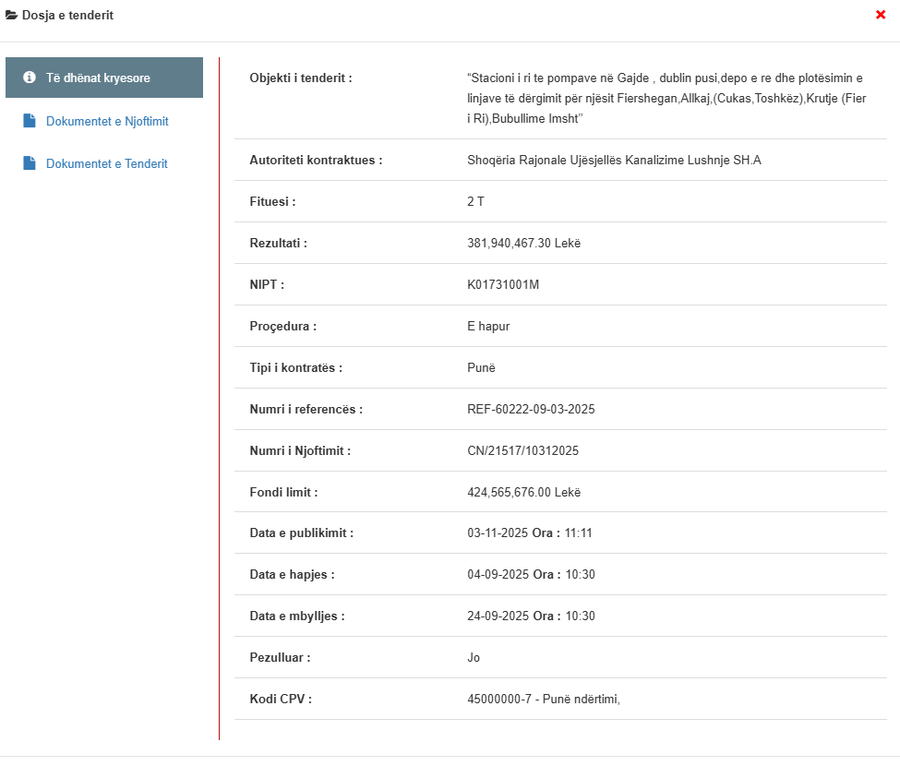Click the publication date 03-11-2025

pos(498,533)
